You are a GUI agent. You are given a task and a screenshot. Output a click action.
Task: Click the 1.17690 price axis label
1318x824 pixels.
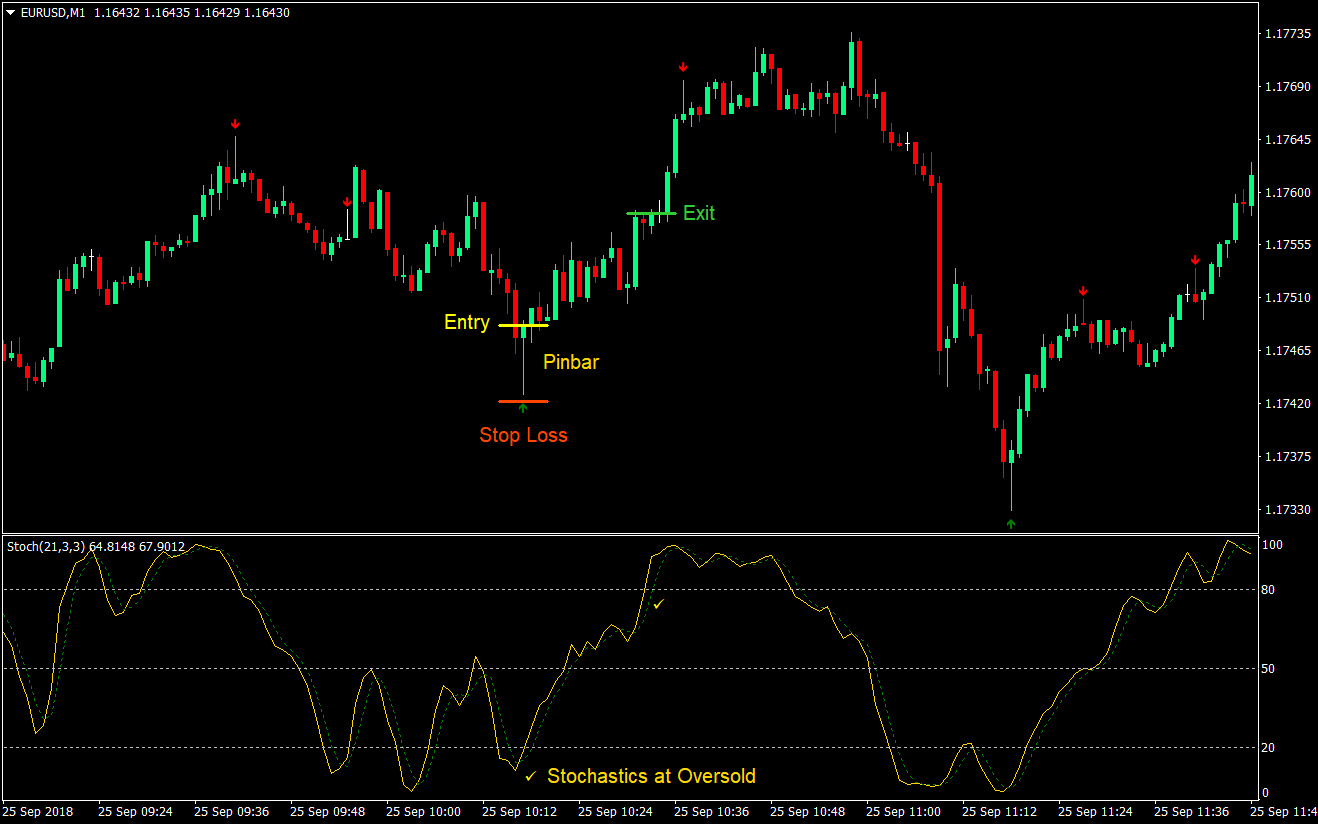tap(1287, 87)
